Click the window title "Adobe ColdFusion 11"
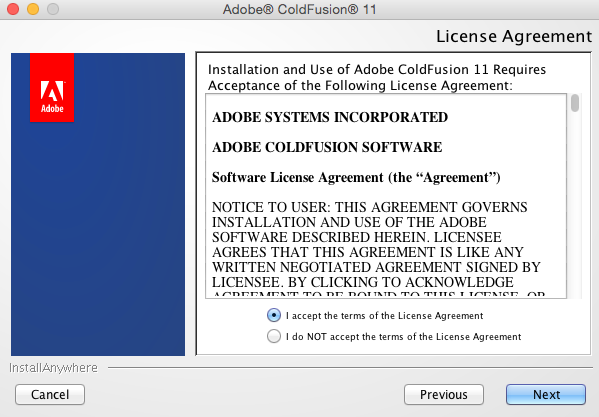The width and height of the screenshot is (599, 417). click(x=300, y=9)
